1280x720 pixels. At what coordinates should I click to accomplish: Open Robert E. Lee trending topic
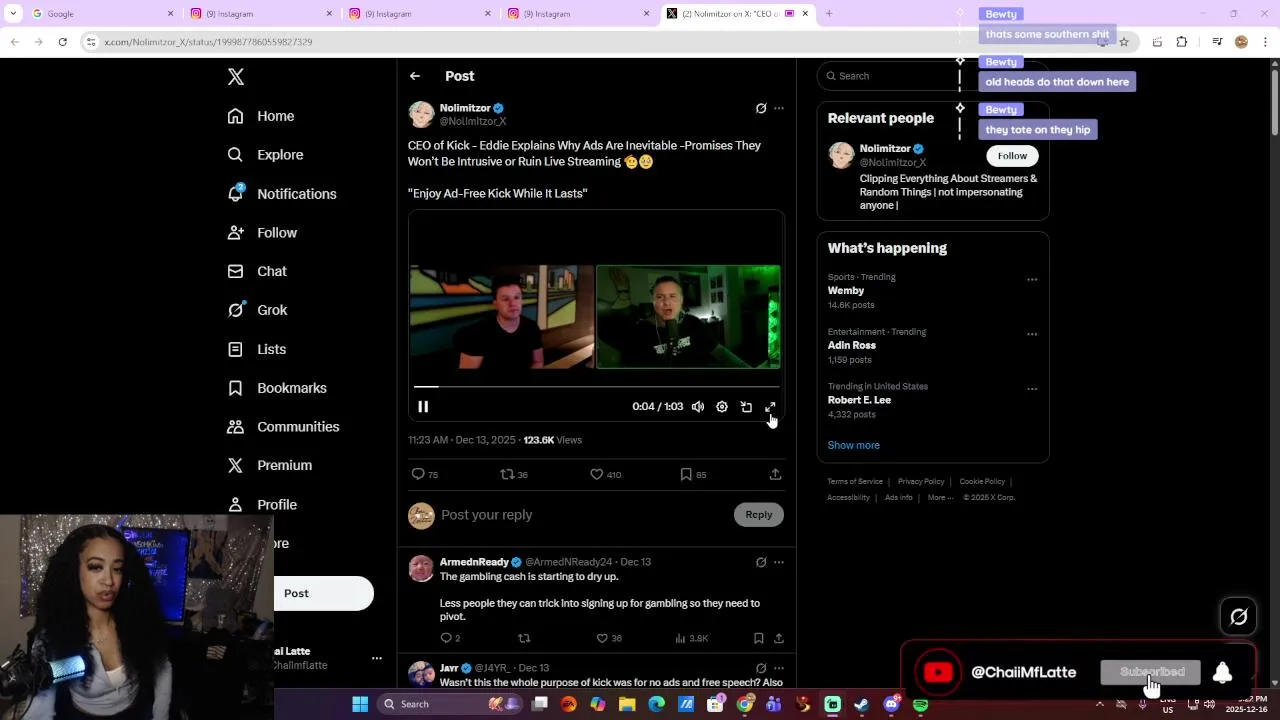[859, 400]
